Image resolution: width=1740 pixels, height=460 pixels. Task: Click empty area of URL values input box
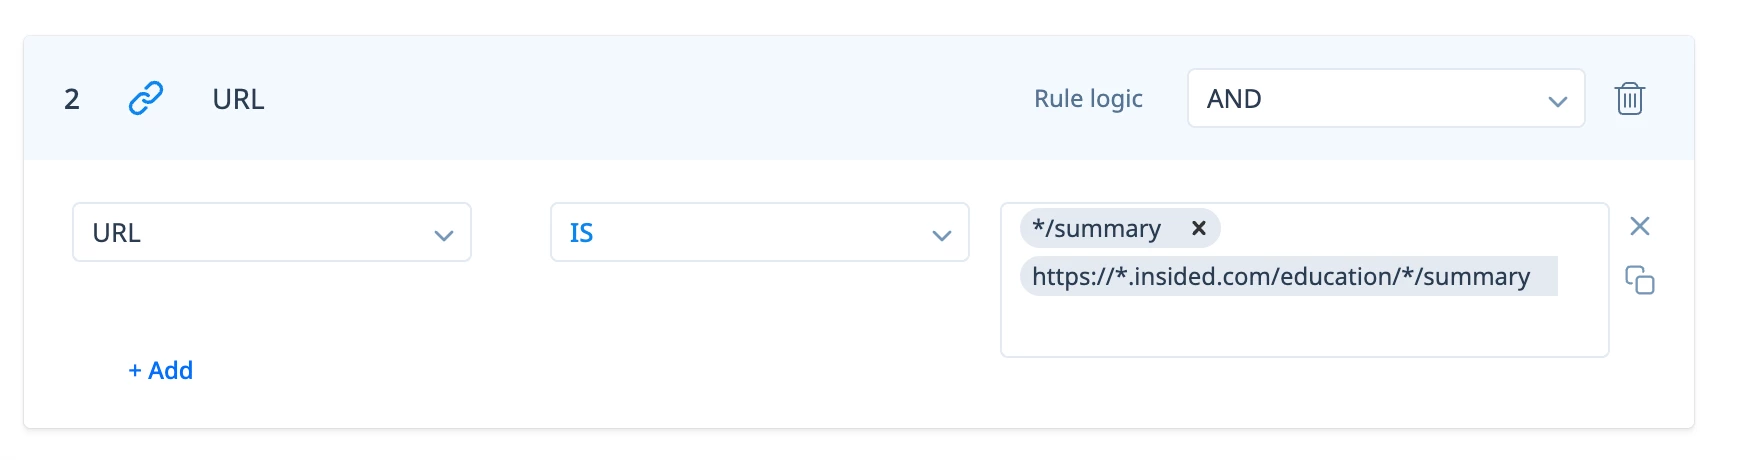[x=1304, y=327]
